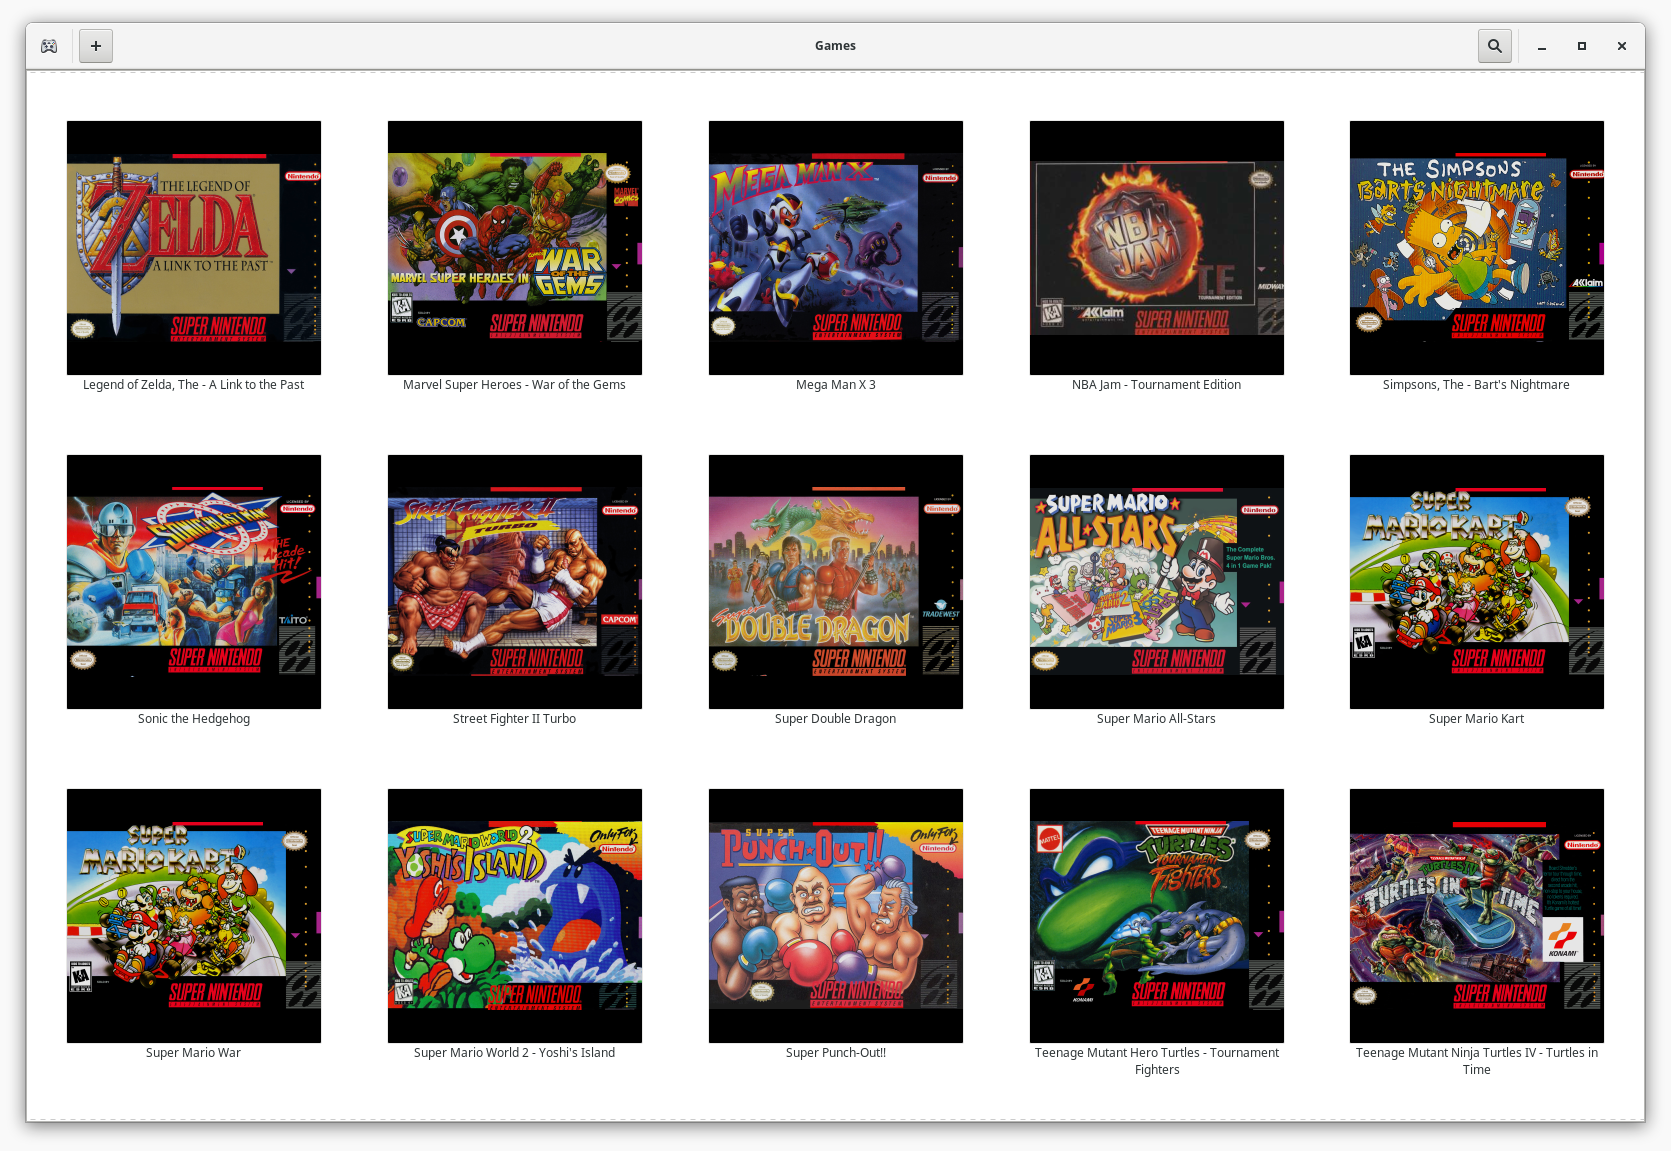Image resolution: width=1671 pixels, height=1151 pixels.
Task: Click 'Simpsons, The - Bart's Nightmare' label
Action: coord(1477,385)
